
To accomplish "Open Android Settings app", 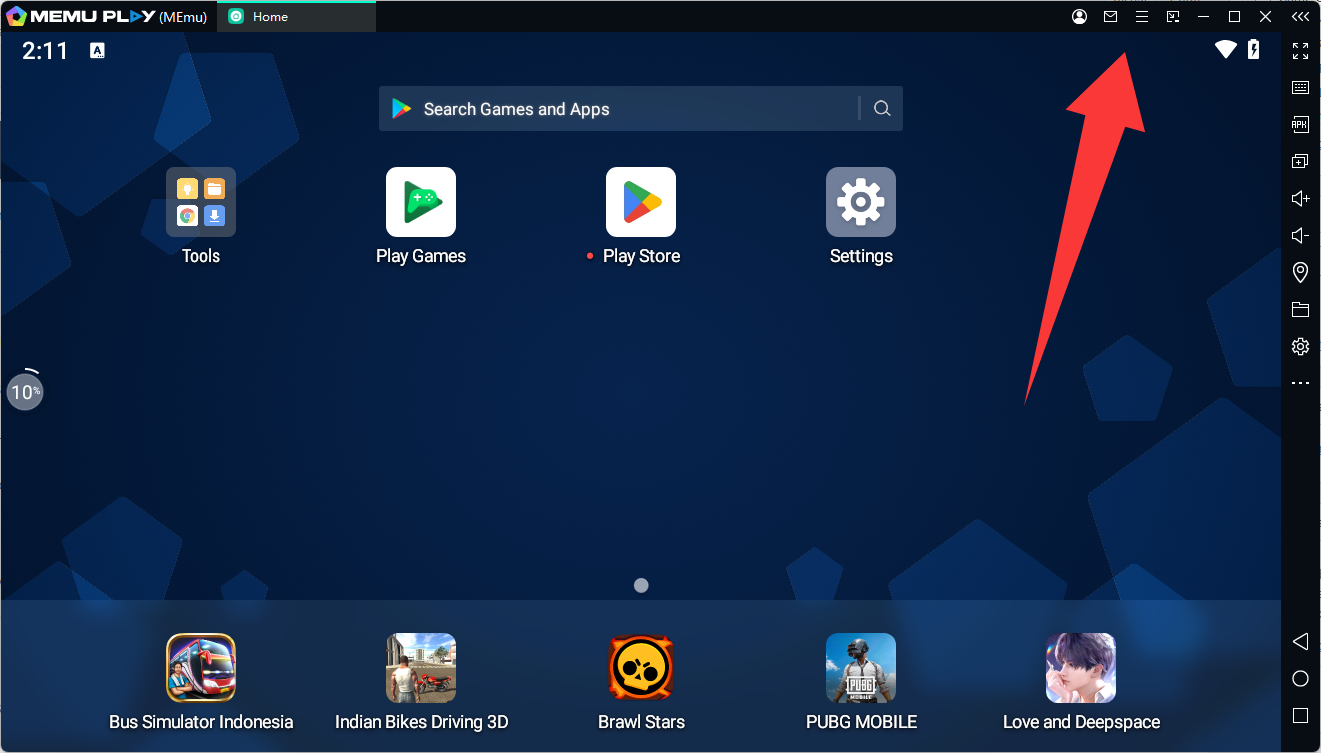I will click(861, 202).
